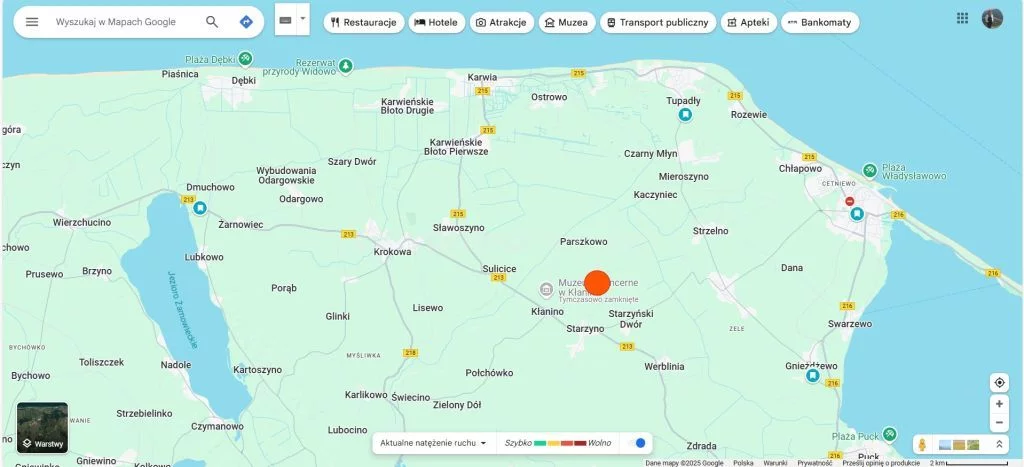Open the Google apps grid

pos(962,18)
